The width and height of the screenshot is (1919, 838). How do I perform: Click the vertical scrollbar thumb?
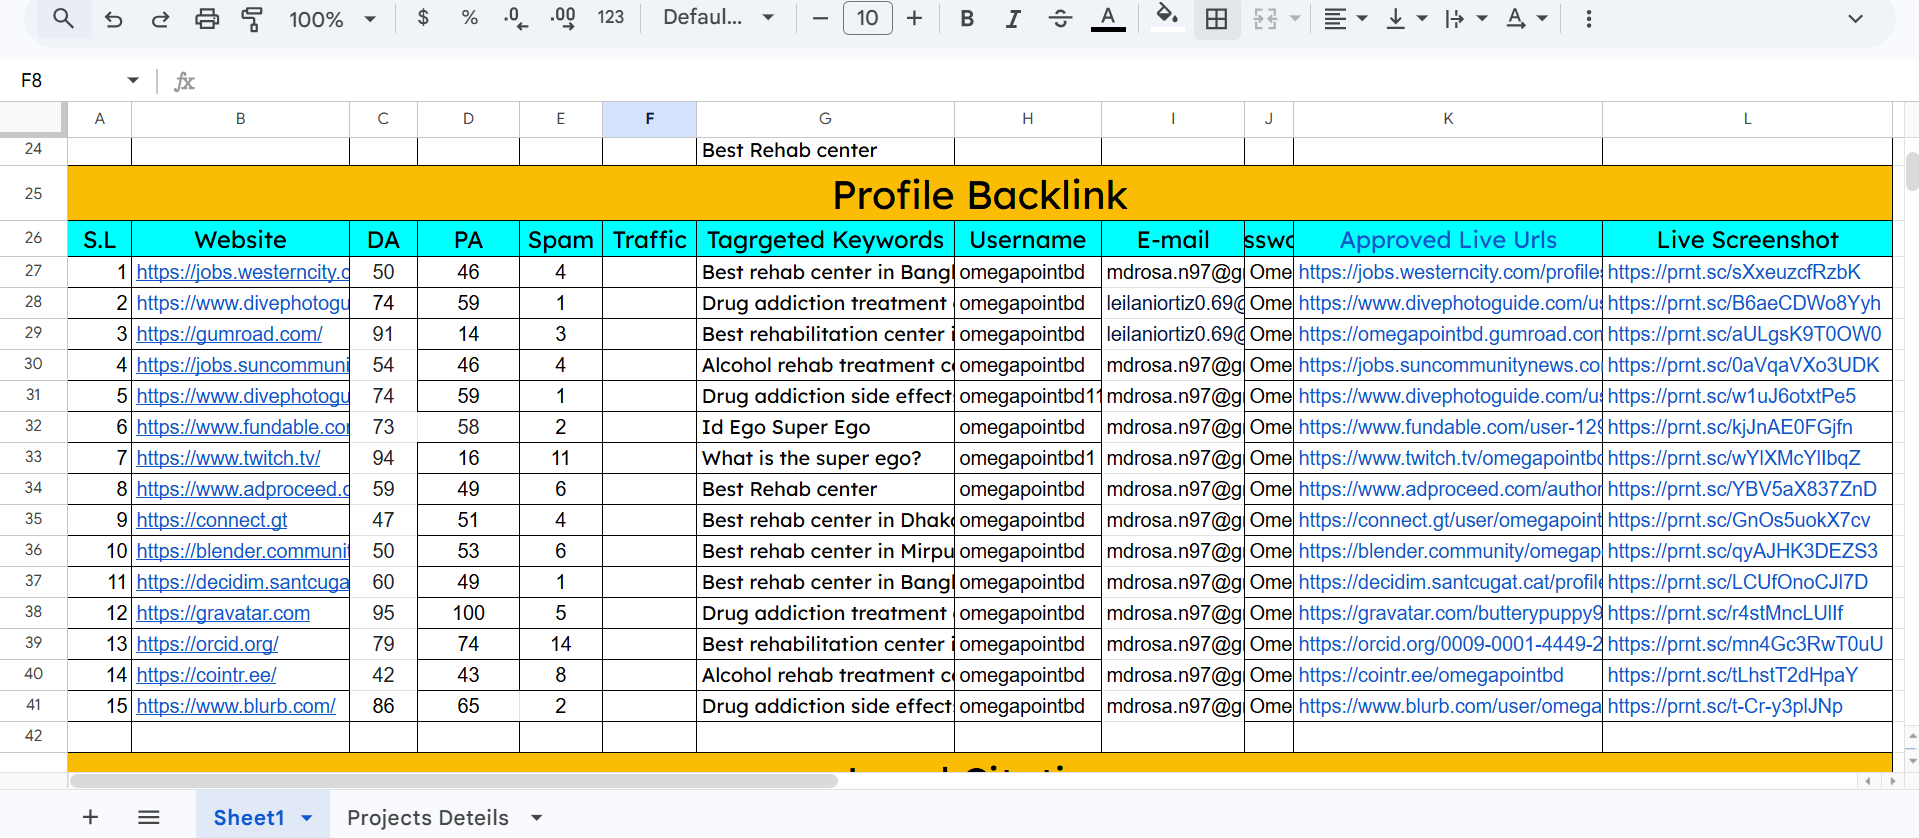(1911, 171)
